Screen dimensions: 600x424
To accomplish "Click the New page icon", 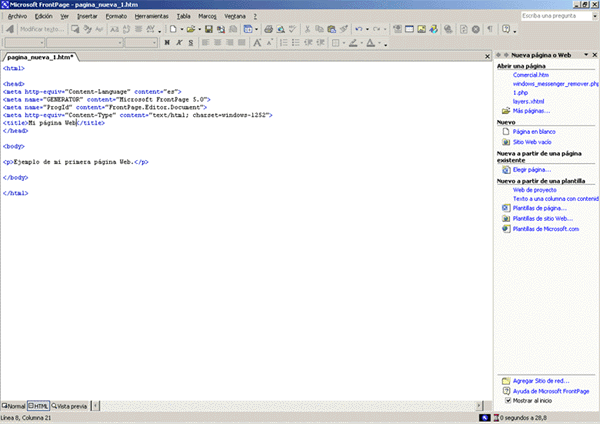I will coord(173,29).
